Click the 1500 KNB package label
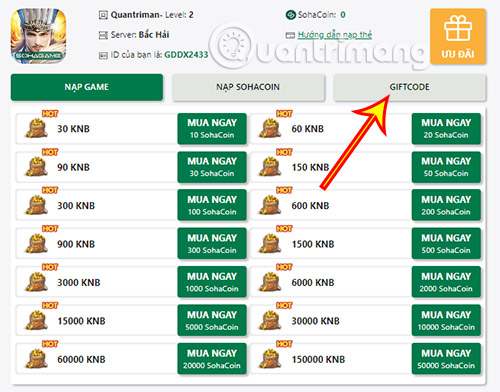The height and width of the screenshot is (392, 500). 313,244
